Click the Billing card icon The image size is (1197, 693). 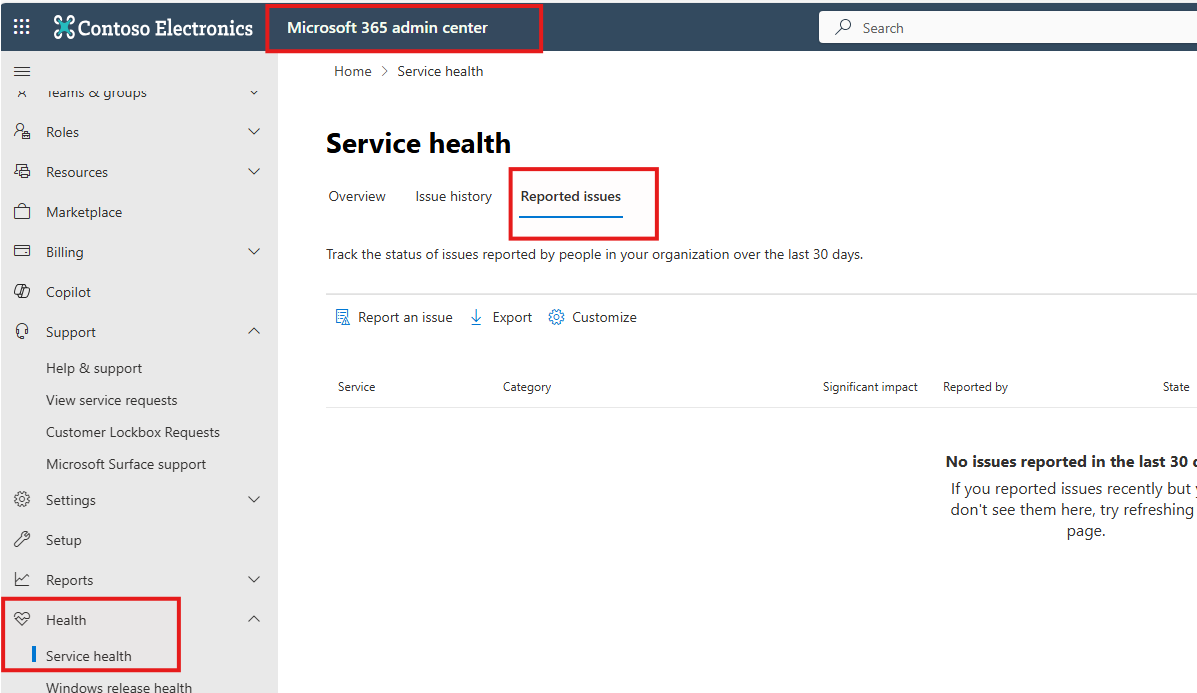(x=22, y=251)
